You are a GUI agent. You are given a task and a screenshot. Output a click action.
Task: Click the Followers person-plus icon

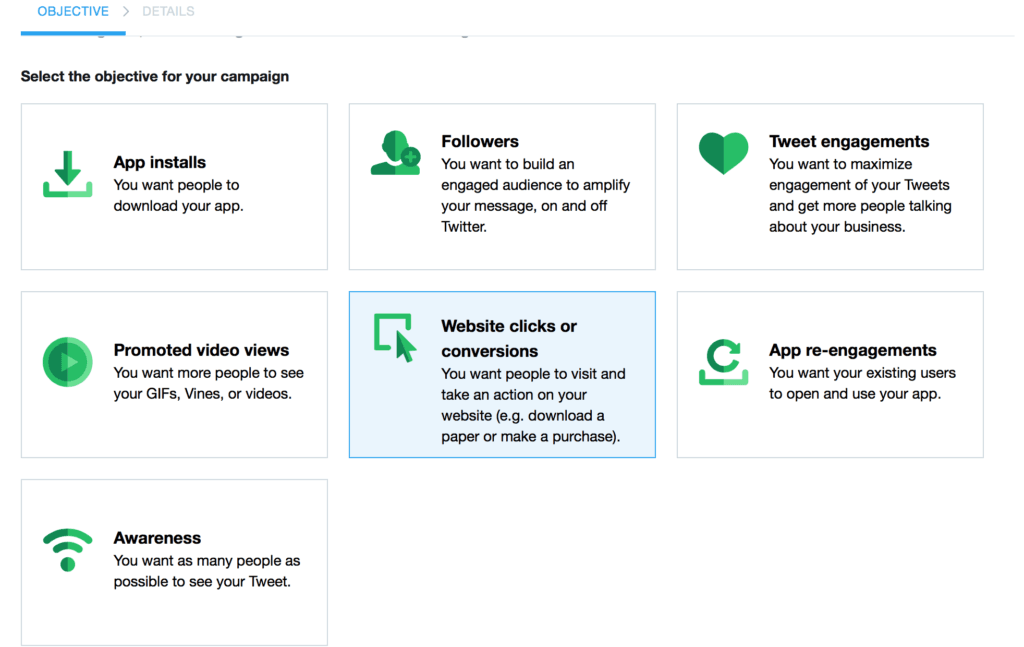(x=396, y=153)
